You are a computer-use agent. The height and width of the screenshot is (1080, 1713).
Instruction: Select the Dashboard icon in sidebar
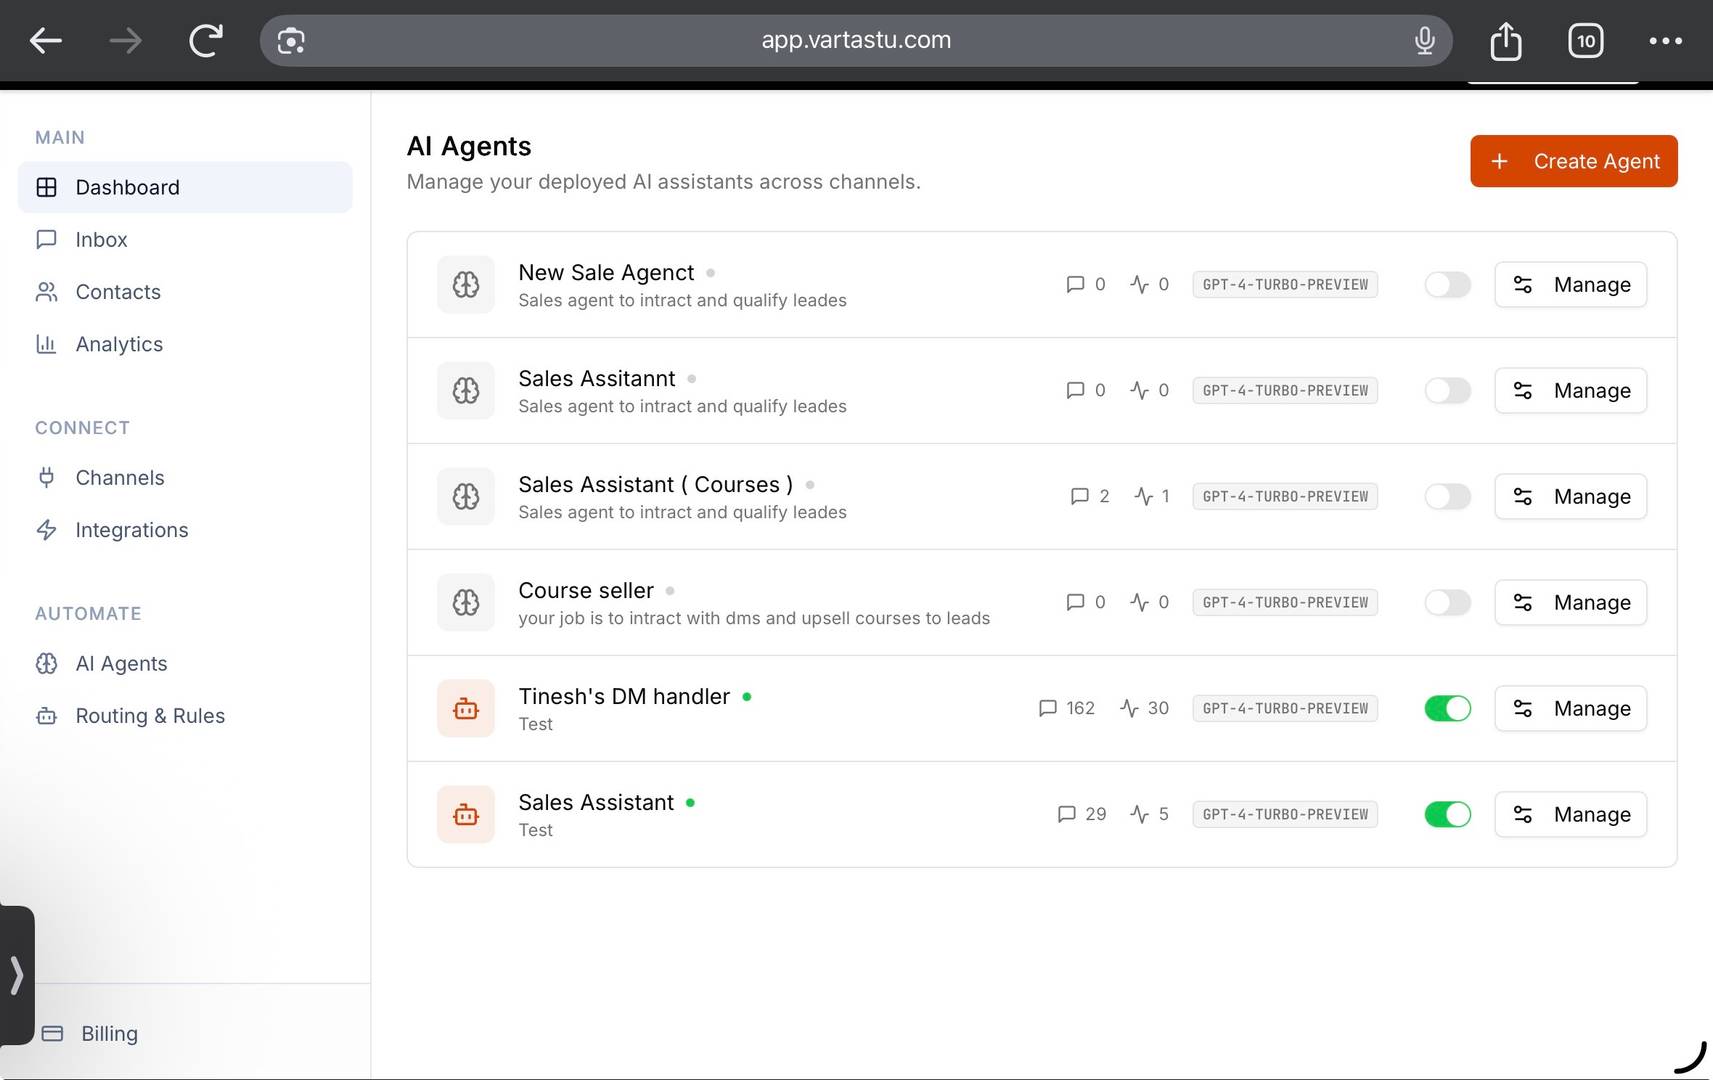(47, 187)
